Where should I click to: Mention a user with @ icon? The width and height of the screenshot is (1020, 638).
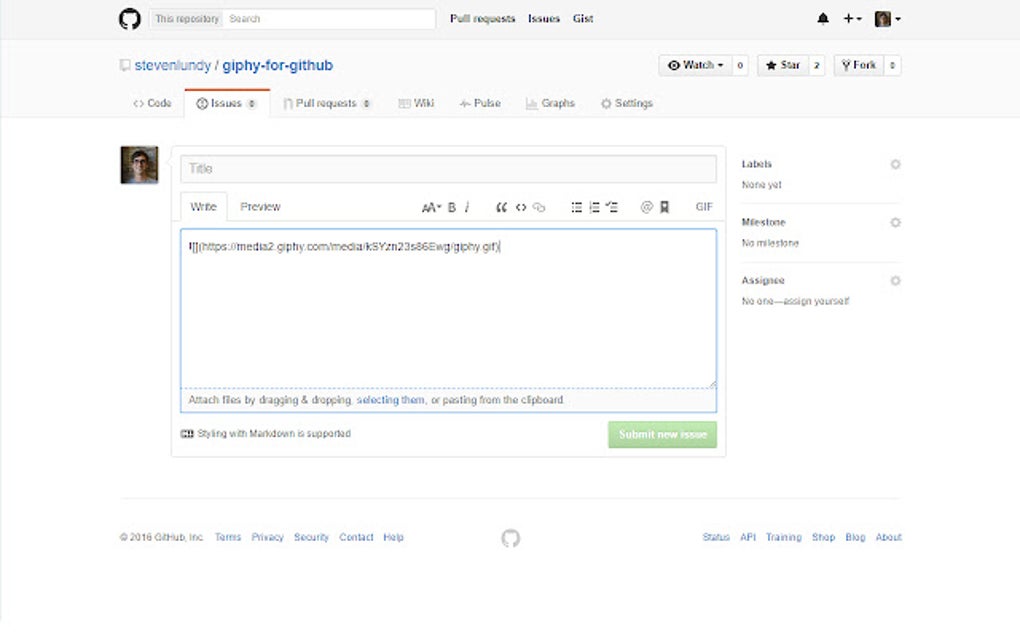(646, 207)
